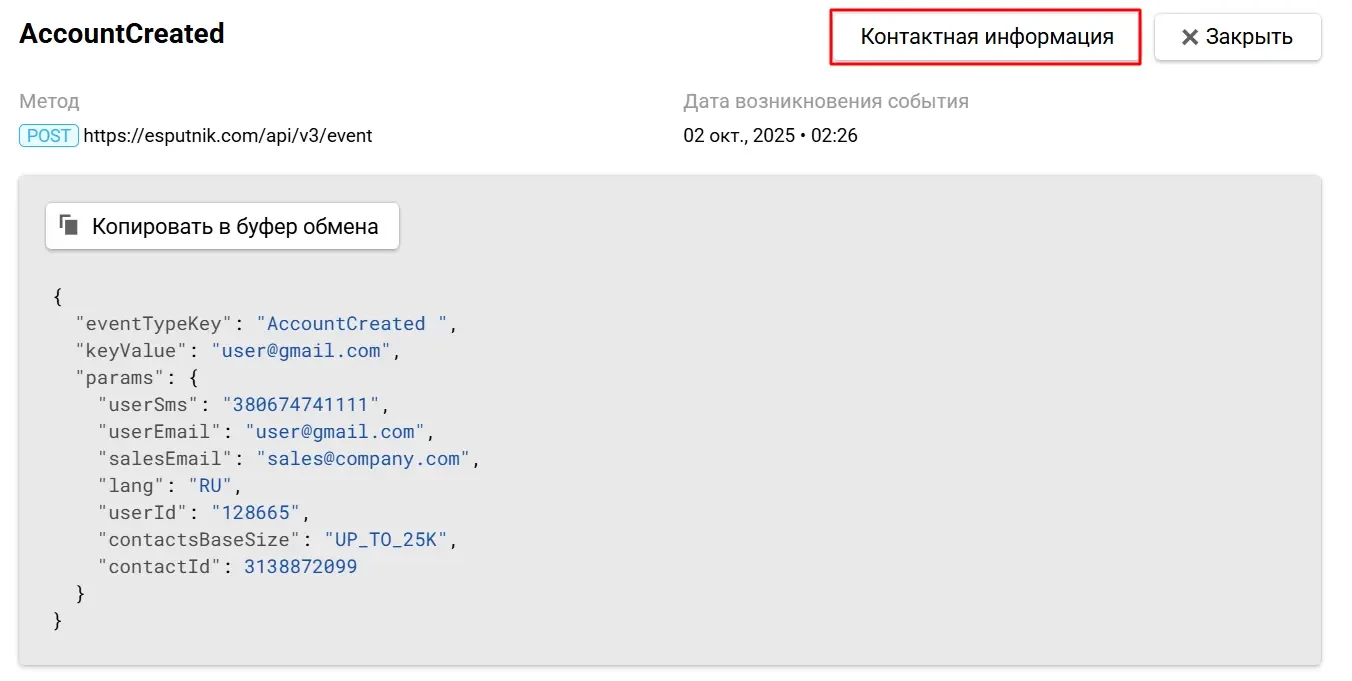Click the Метод label
Viewport: 1352px width, 681px height.
click(x=49, y=101)
